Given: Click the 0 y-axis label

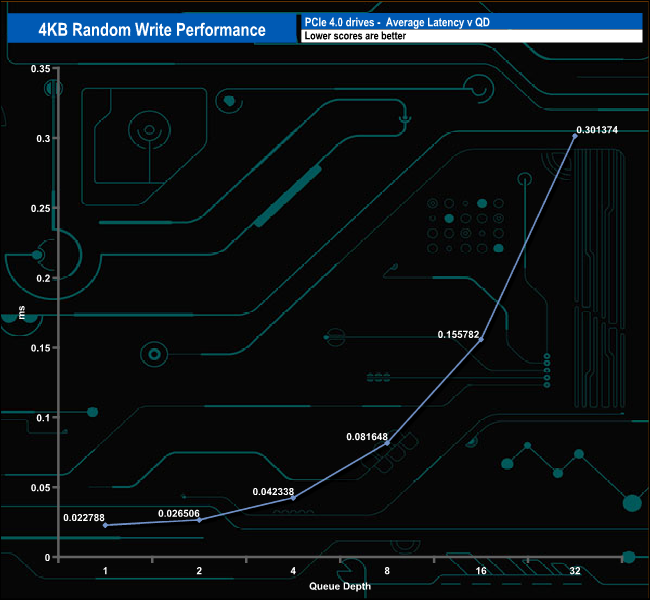Looking at the screenshot, I should click(x=48, y=558).
